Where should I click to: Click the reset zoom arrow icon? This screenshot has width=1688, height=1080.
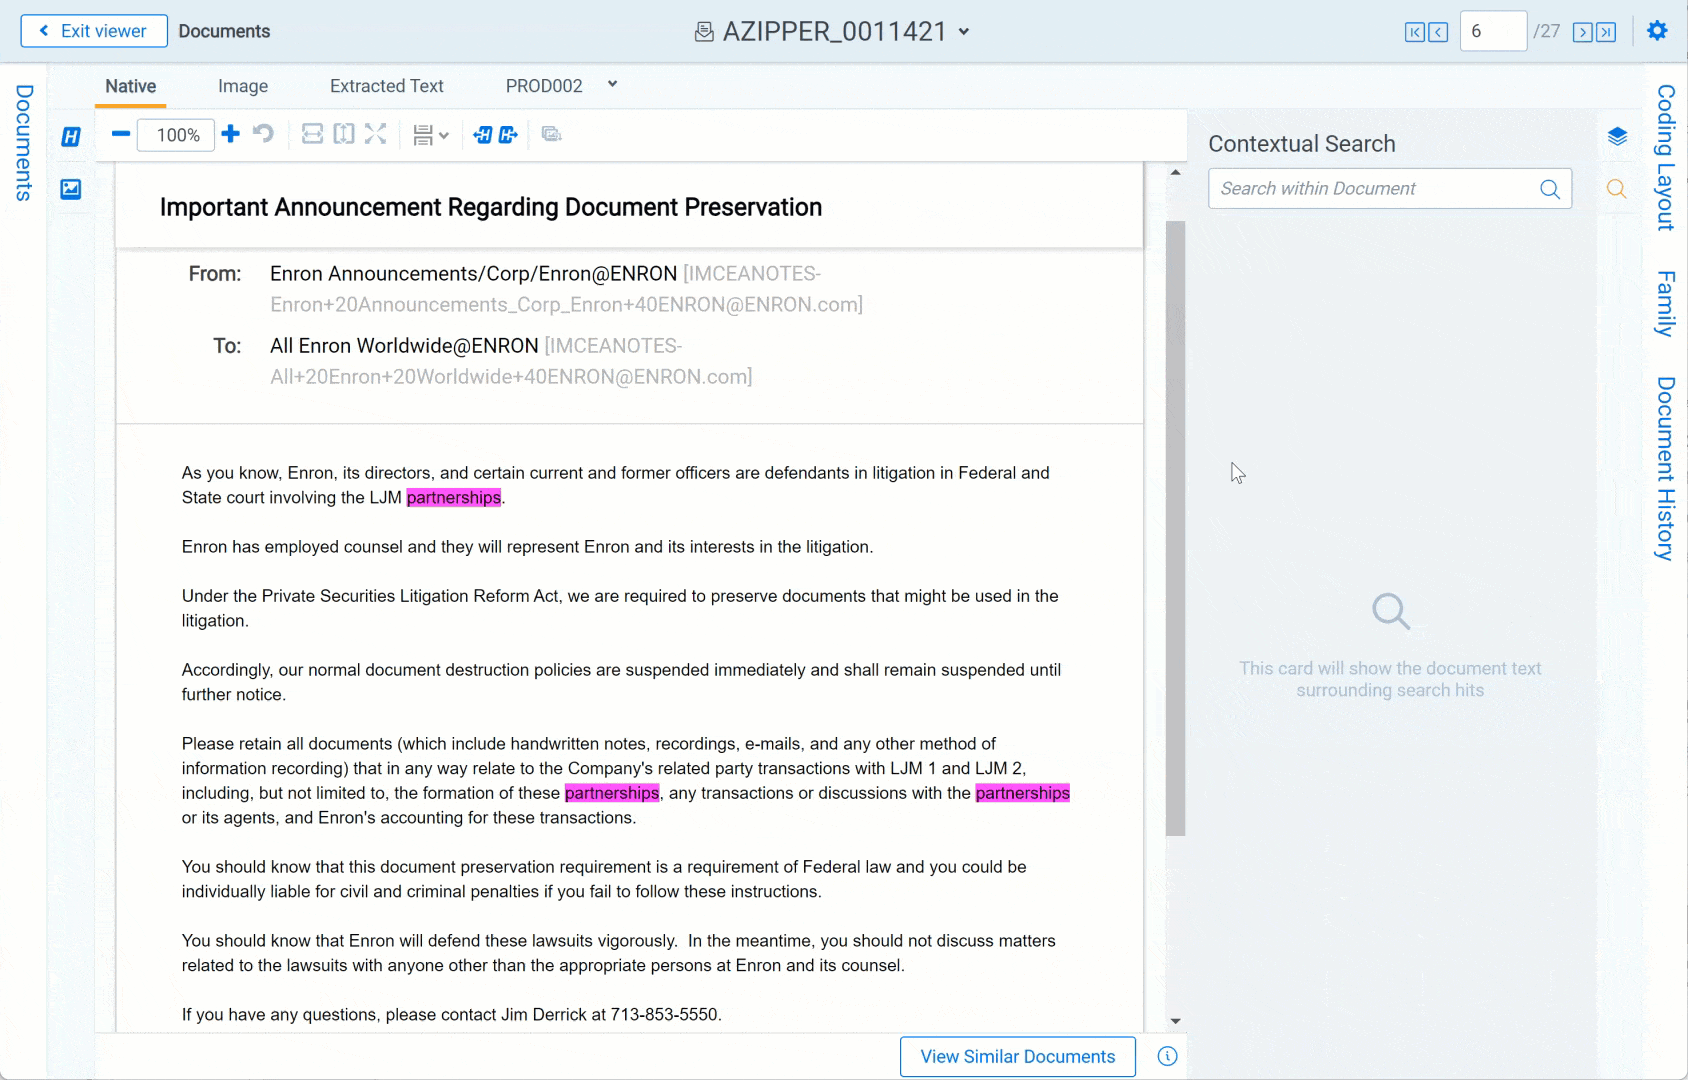[263, 134]
